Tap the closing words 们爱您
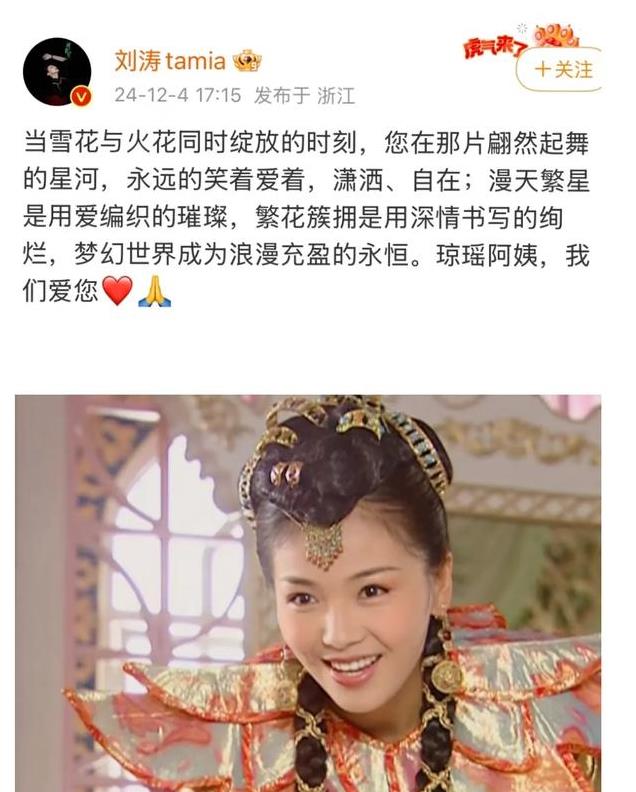This screenshot has width=636, height=792. [x=60, y=291]
